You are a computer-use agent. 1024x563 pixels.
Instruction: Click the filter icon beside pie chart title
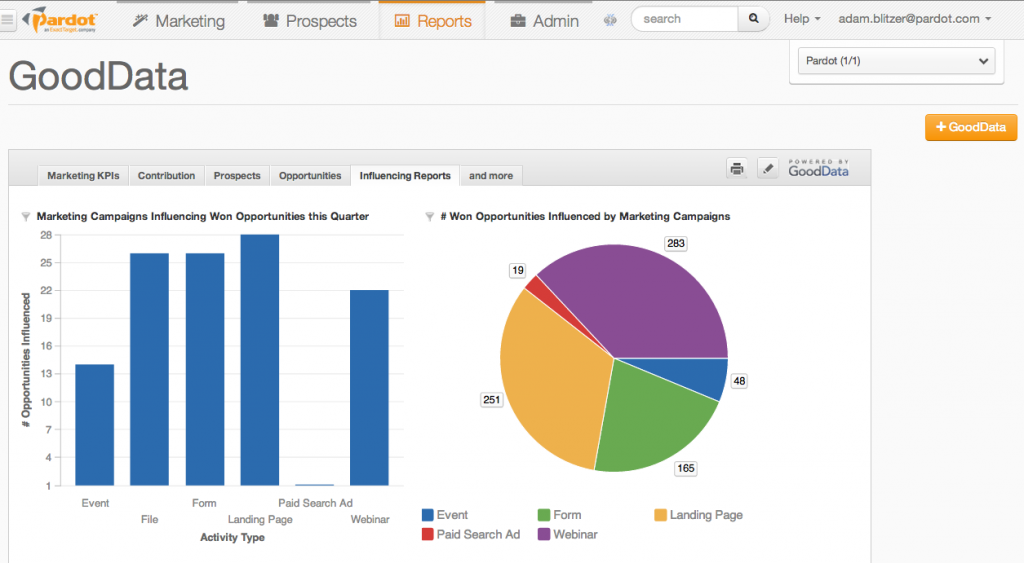point(429,216)
